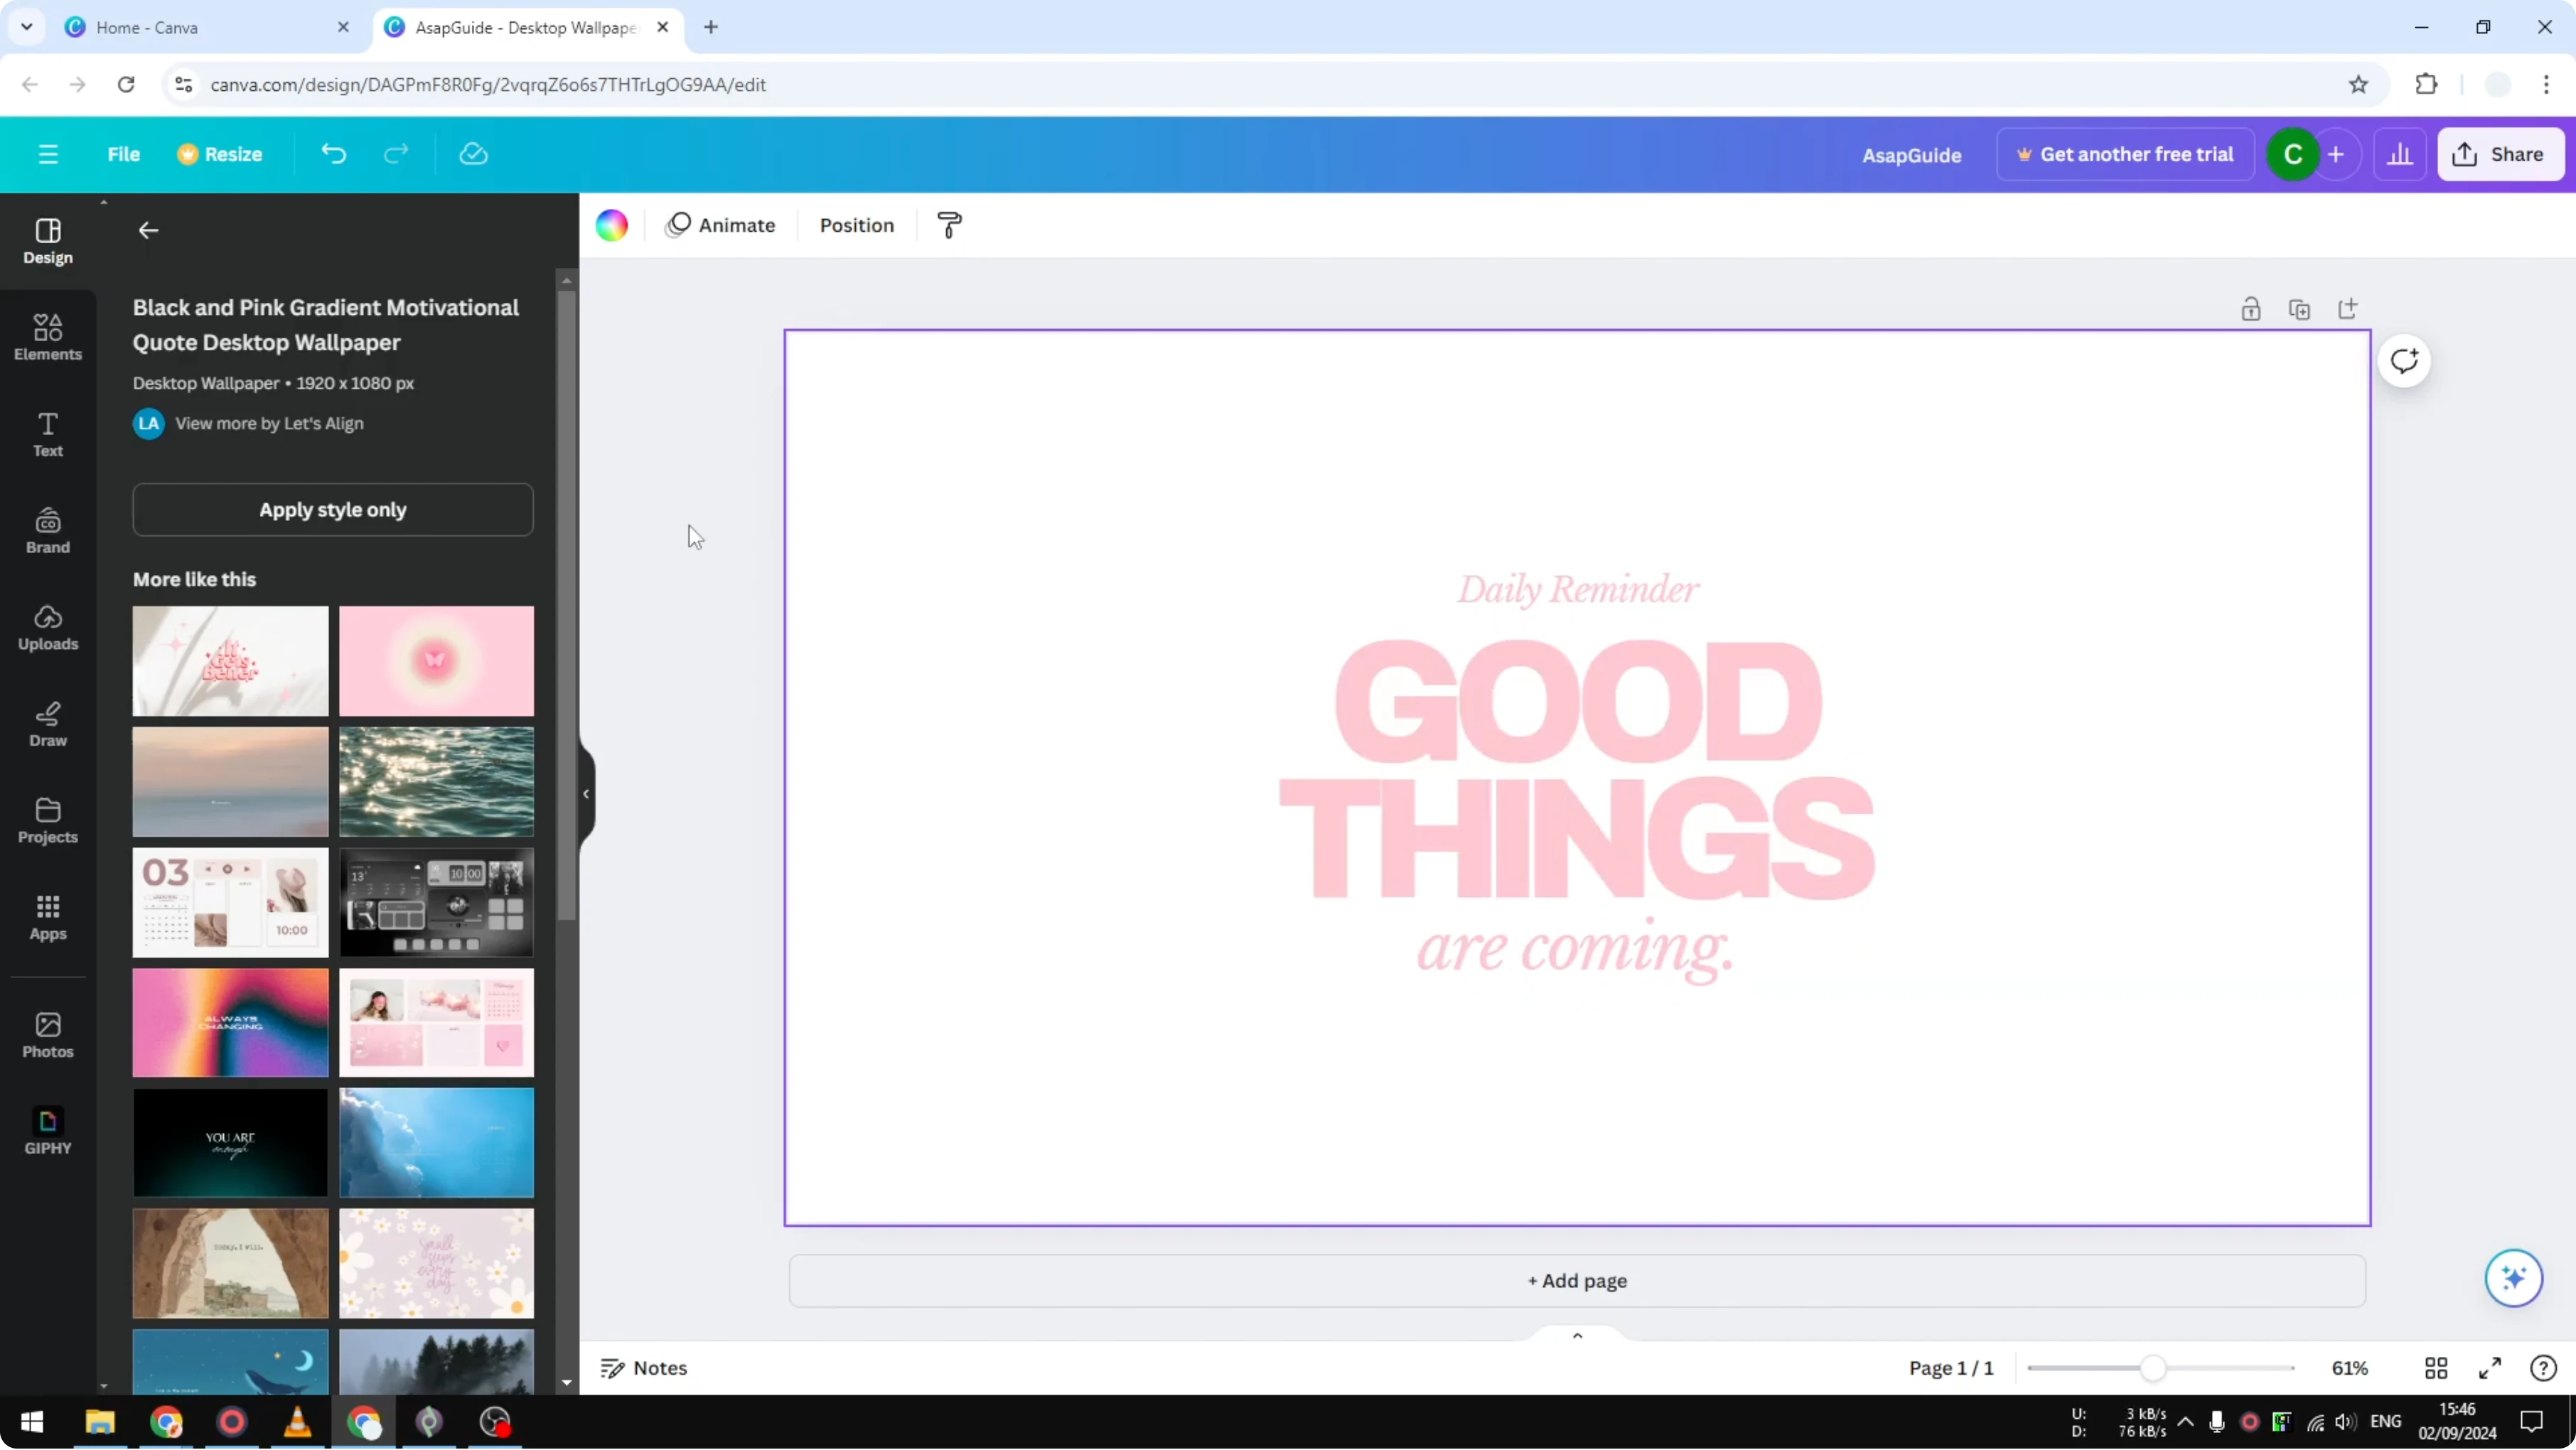The height and width of the screenshot is (1450, 2576).
Task: Add collaborators with plus icon
Action: tap(2336, 154)
